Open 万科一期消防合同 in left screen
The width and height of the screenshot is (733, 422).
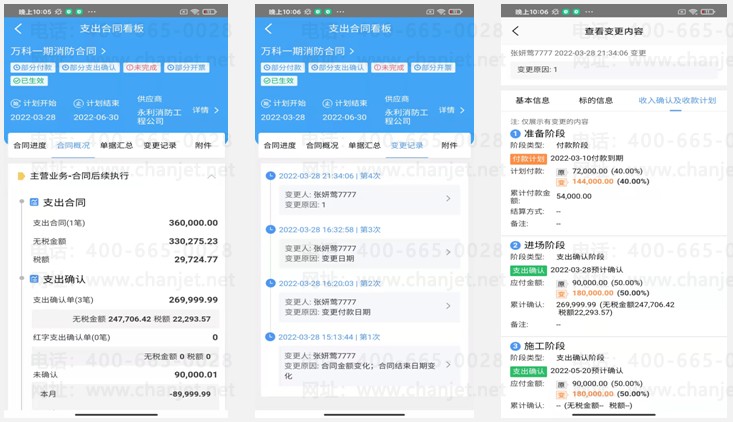click(58, 51)
